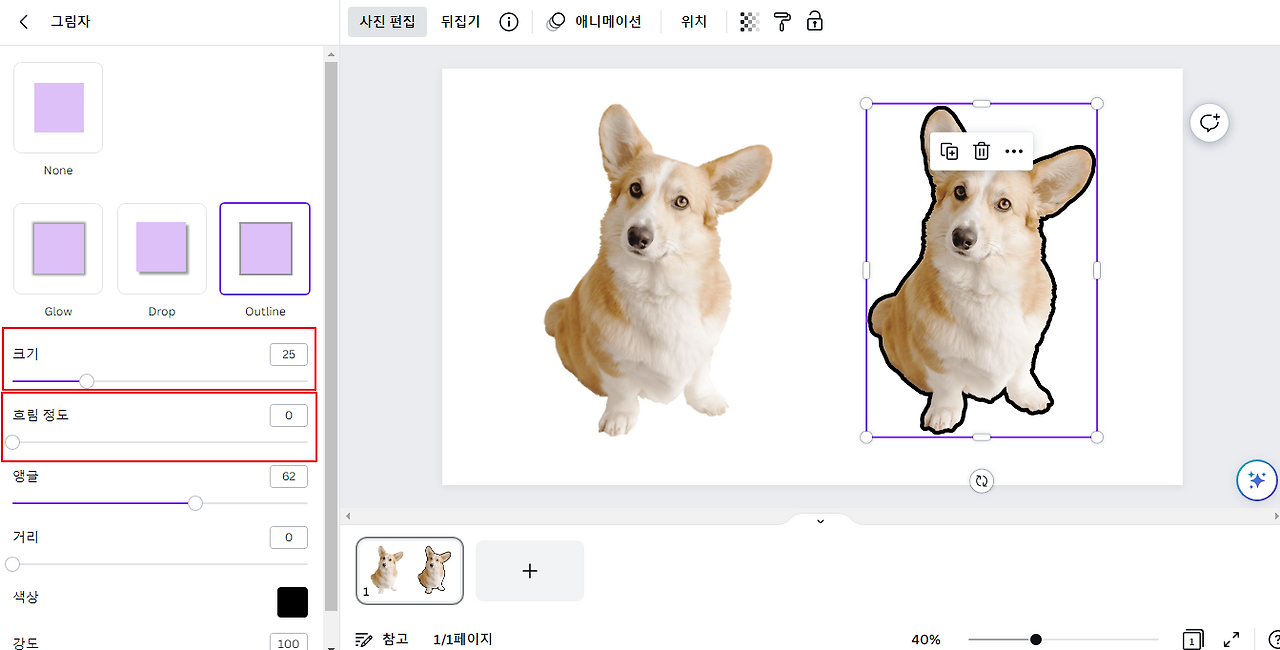Image resolution: width=1280 pixels, height=650 pixels.
Task: Enter fullscreen with the expand arrows icon
Action: click(x=1232, y=639)
